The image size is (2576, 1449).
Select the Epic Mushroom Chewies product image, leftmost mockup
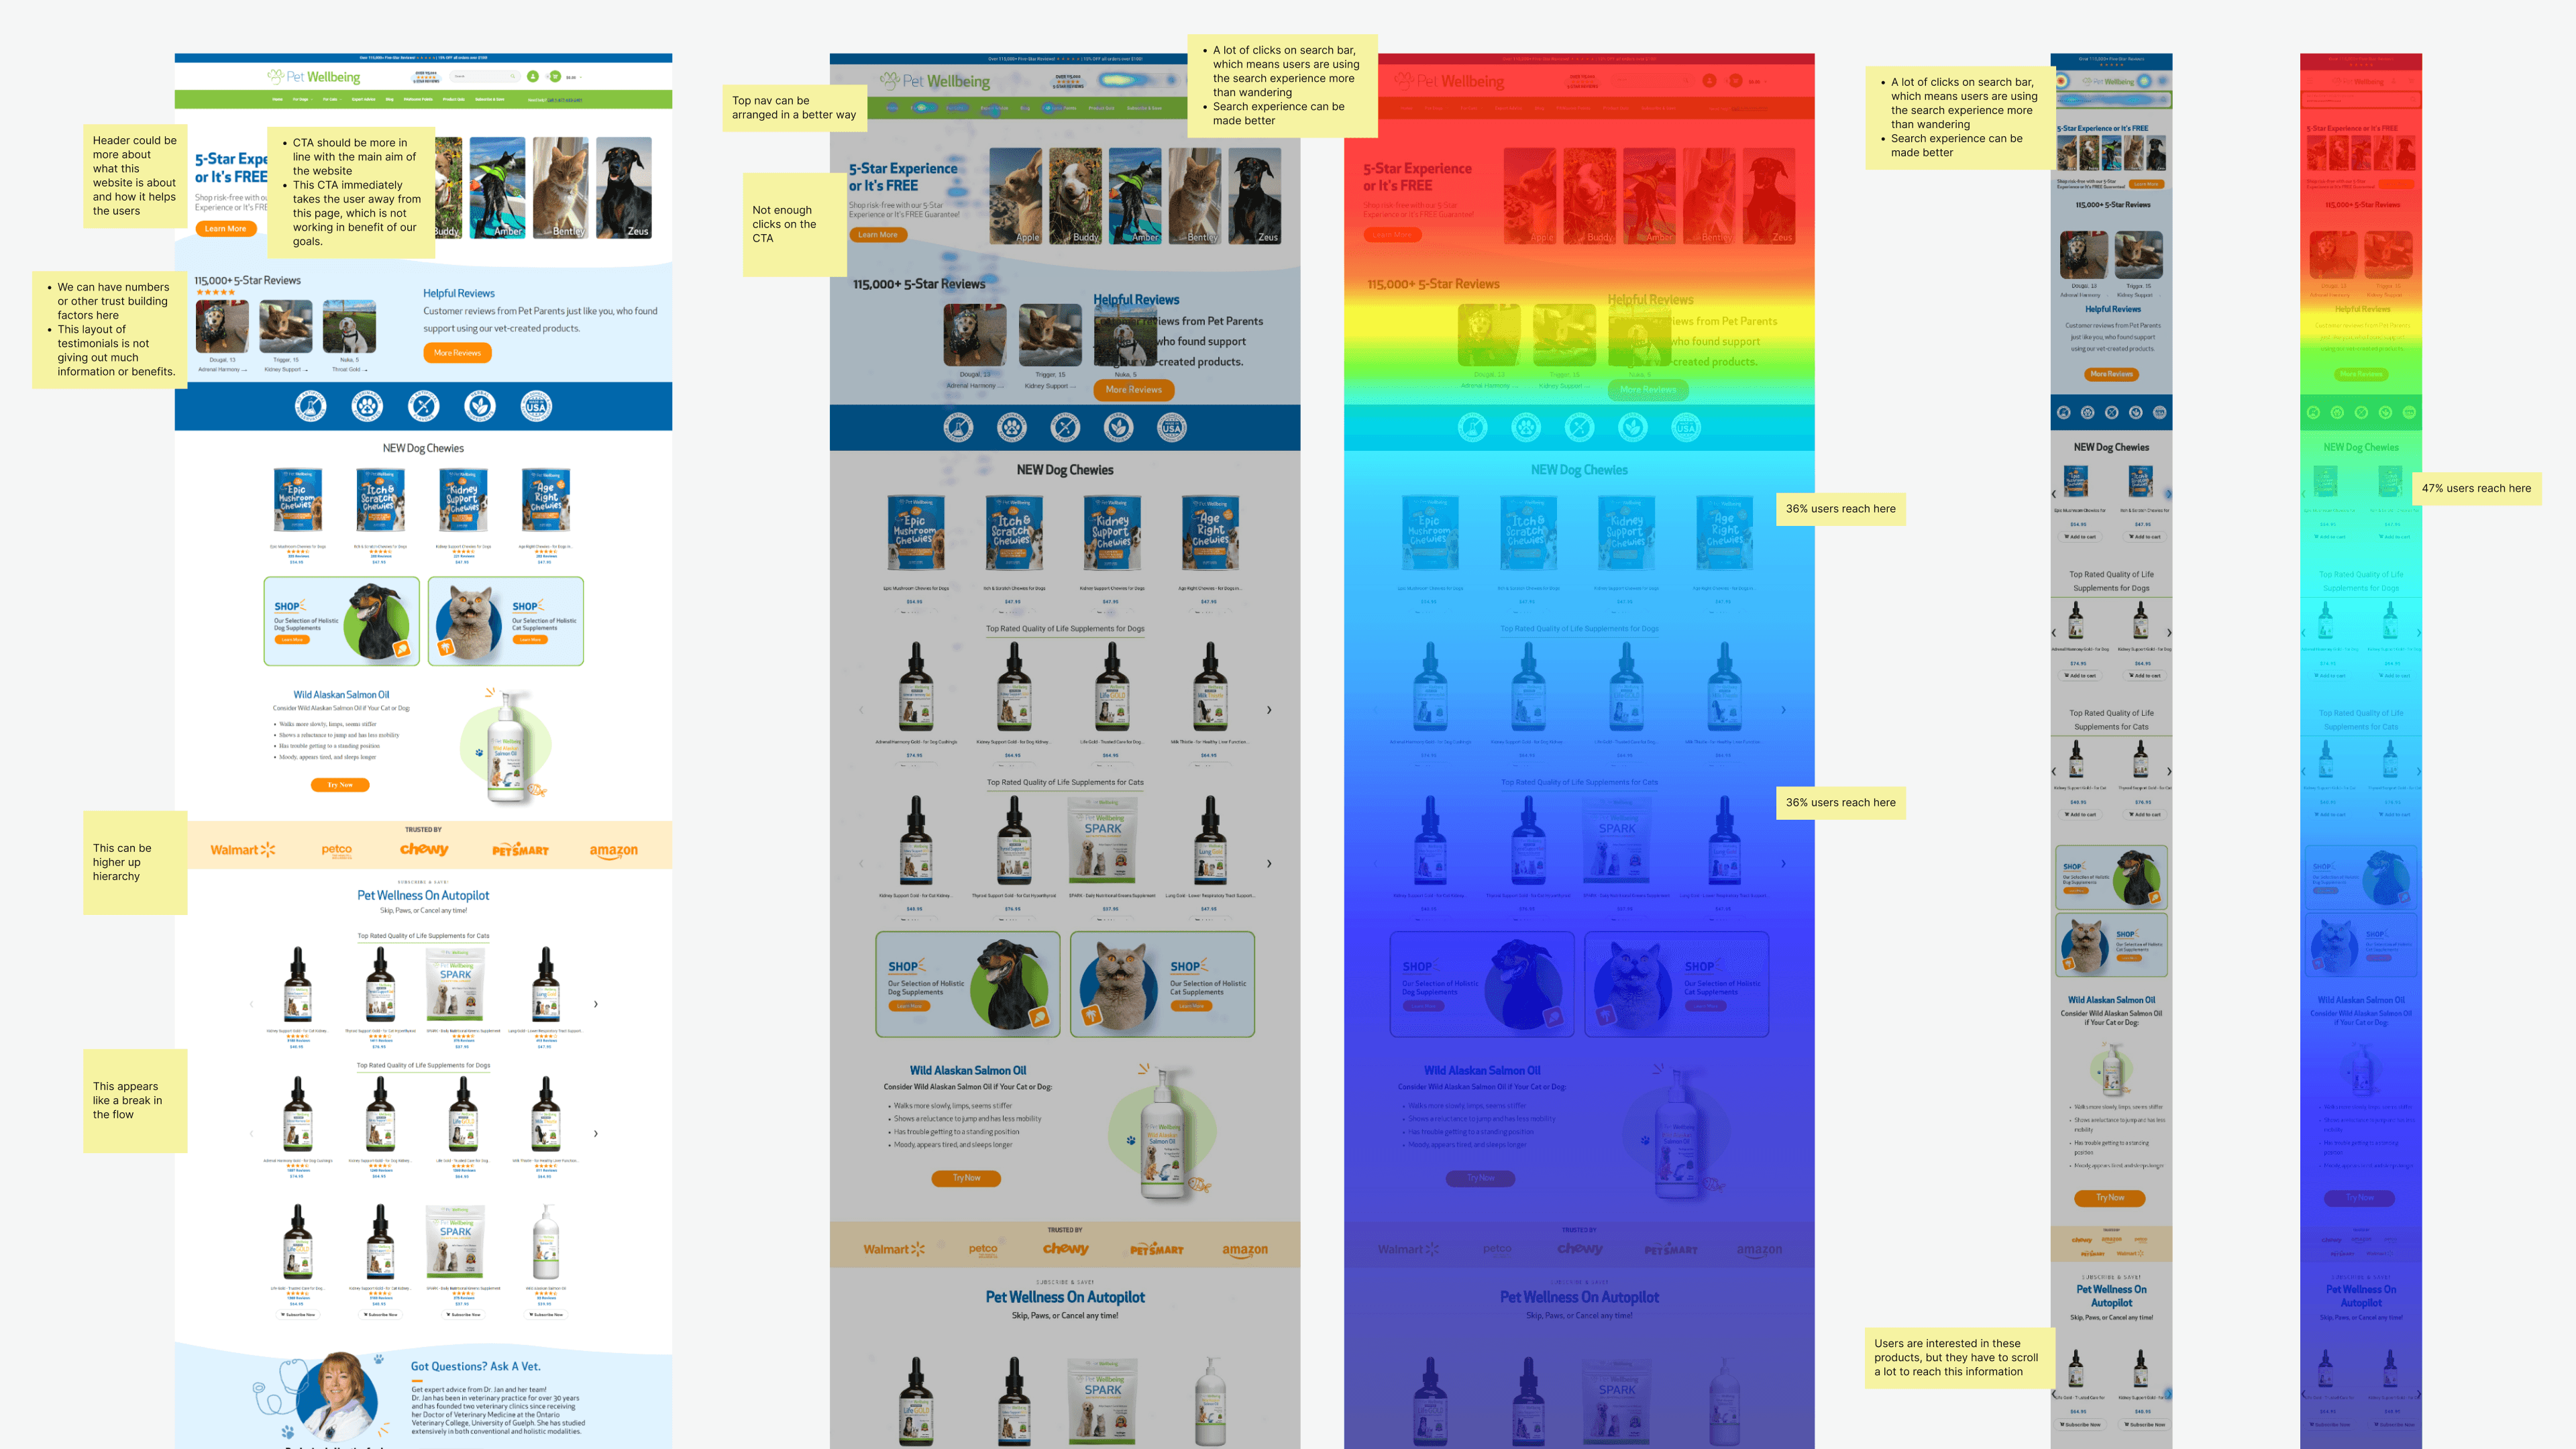point(297,499)
